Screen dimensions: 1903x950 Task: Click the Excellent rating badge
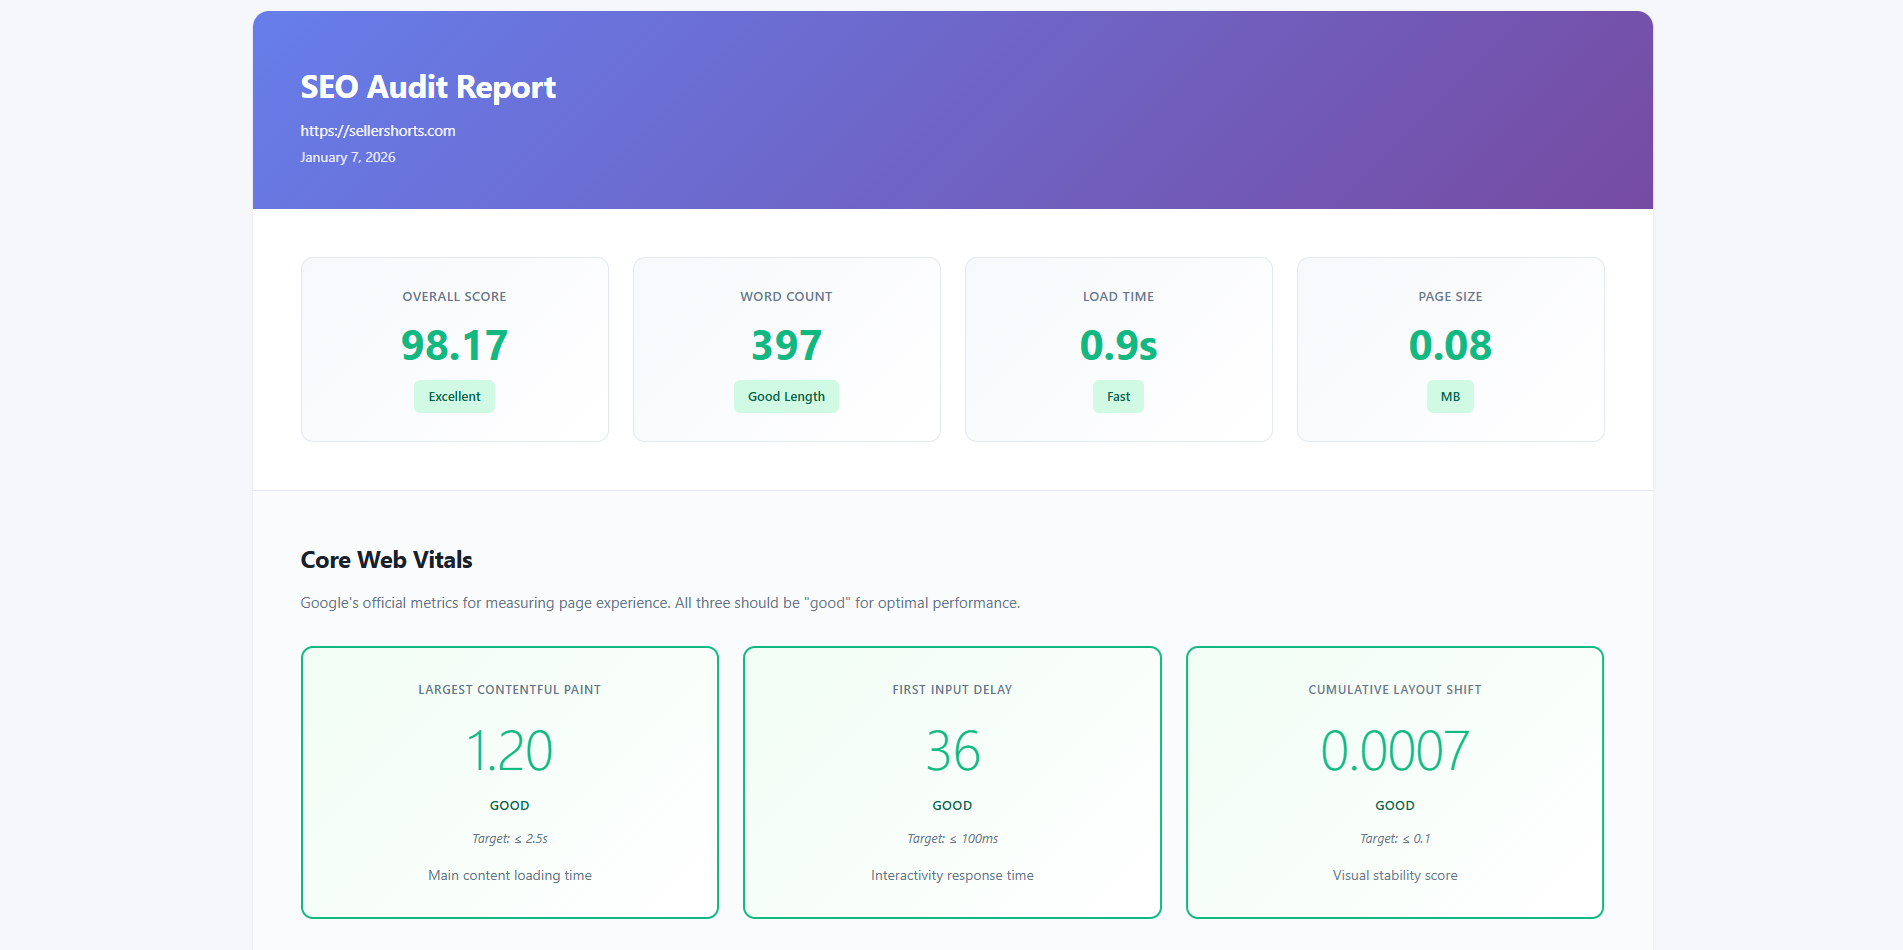coord(454,397)
